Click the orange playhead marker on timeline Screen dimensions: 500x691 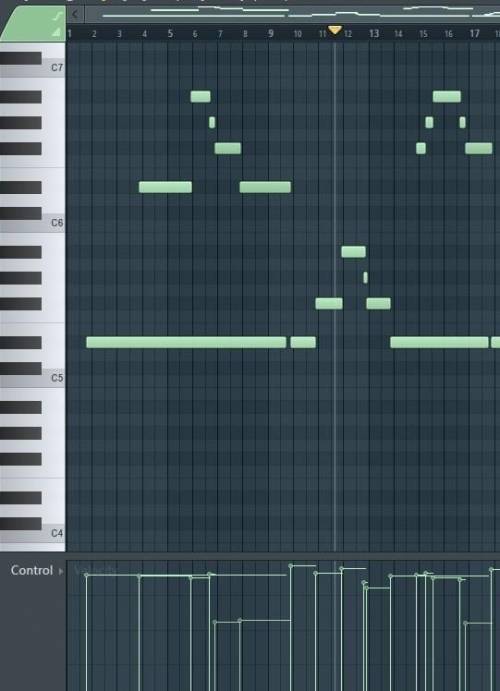tap(335, 30)
